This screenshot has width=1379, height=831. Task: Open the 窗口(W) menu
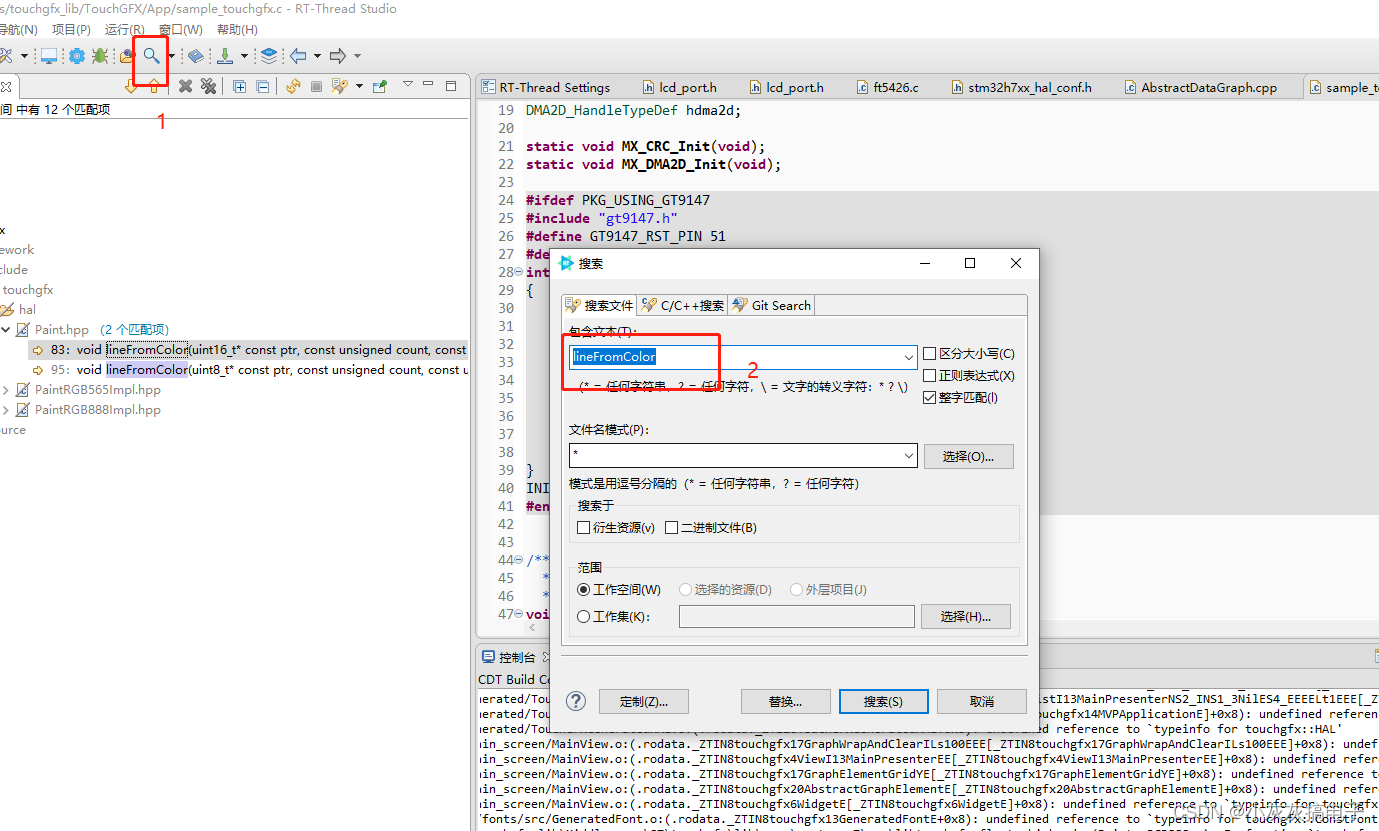coord(181,30)
